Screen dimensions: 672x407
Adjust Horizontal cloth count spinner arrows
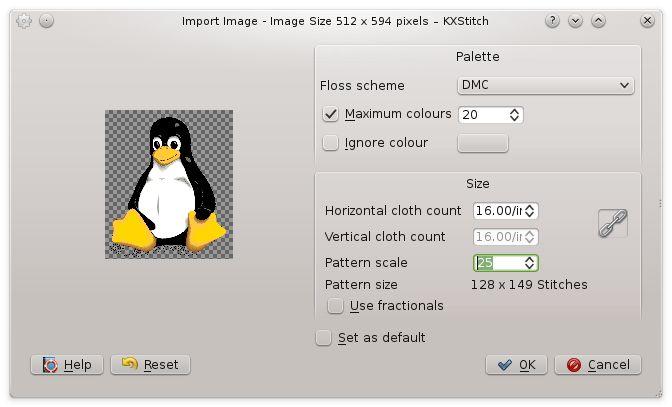(x=530, y=211)
